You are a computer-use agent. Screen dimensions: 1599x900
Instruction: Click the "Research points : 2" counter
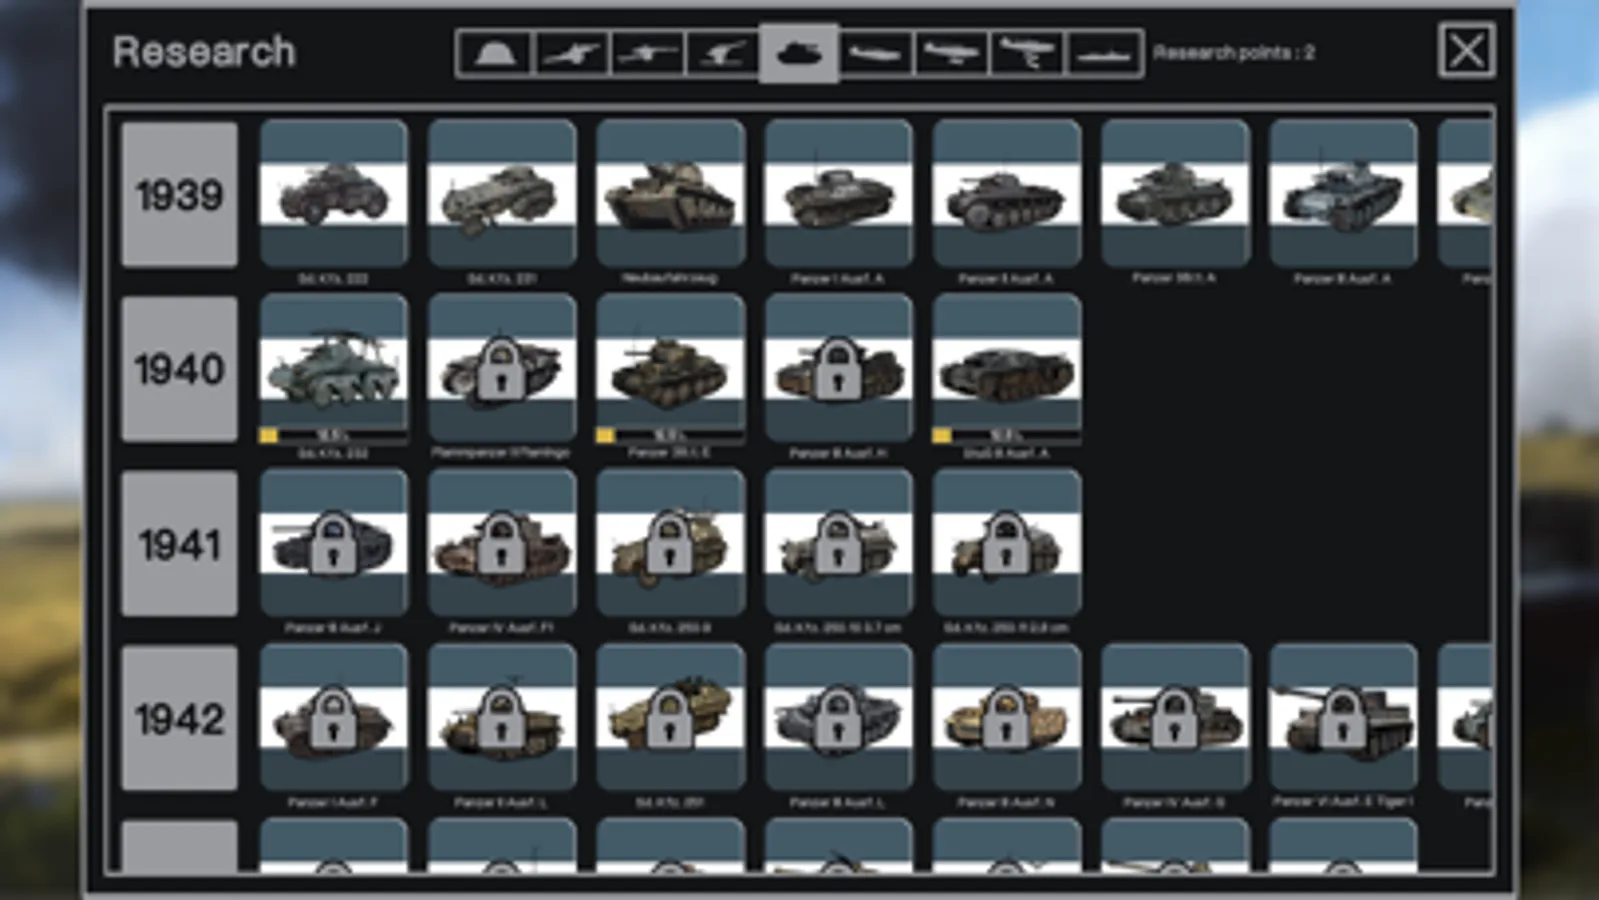tap(1234, 53)
